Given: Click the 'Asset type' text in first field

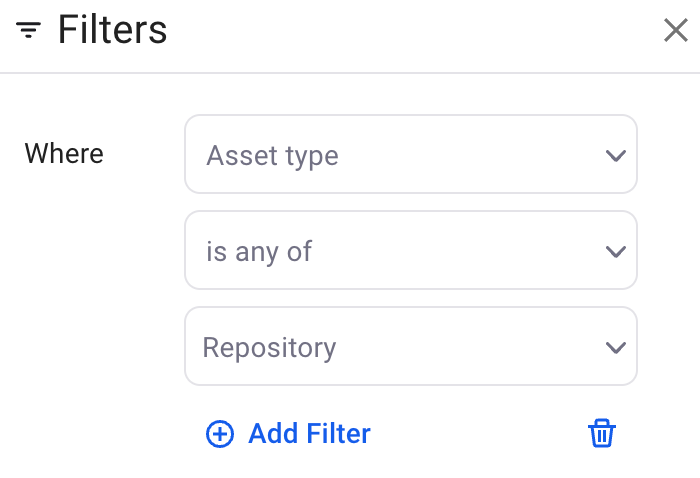Looking at the screenshot, I should click(272, 156).
